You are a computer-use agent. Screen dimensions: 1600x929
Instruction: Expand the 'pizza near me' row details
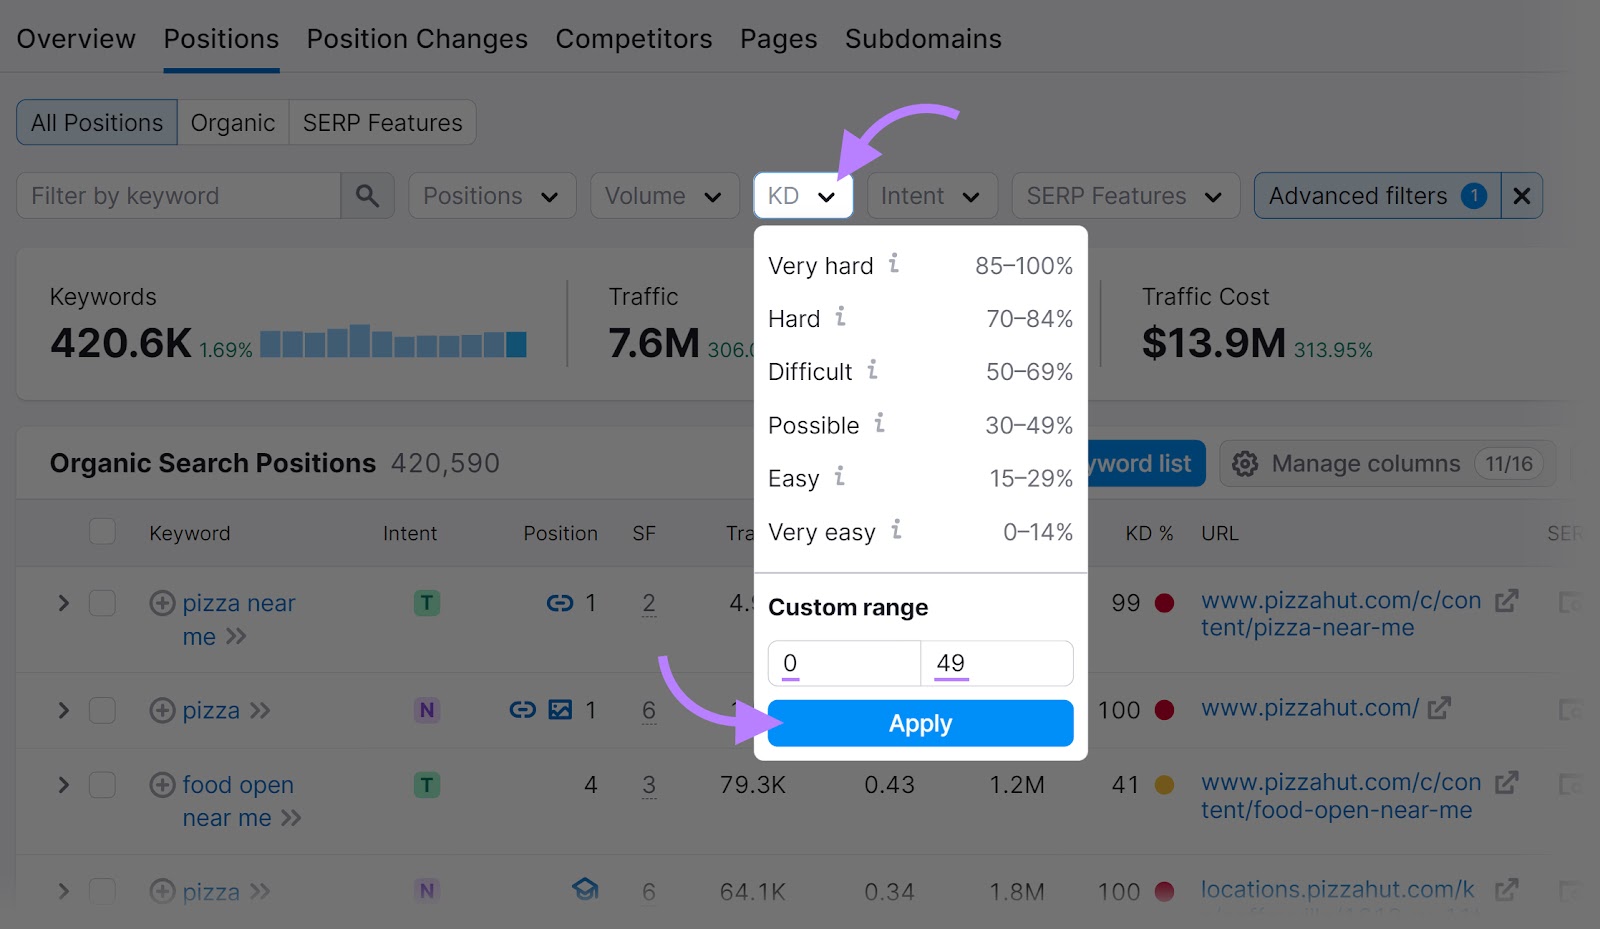point(64,603)
